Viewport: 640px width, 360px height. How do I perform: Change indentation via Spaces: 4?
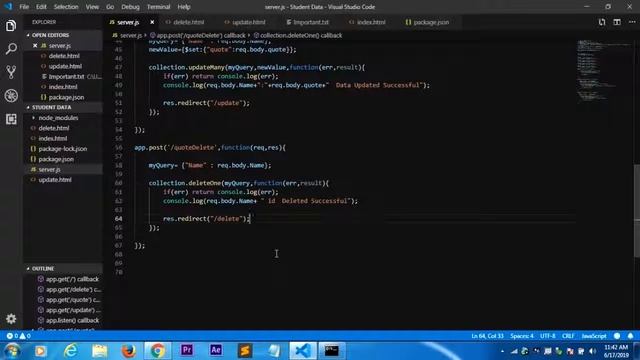[522, 336]
